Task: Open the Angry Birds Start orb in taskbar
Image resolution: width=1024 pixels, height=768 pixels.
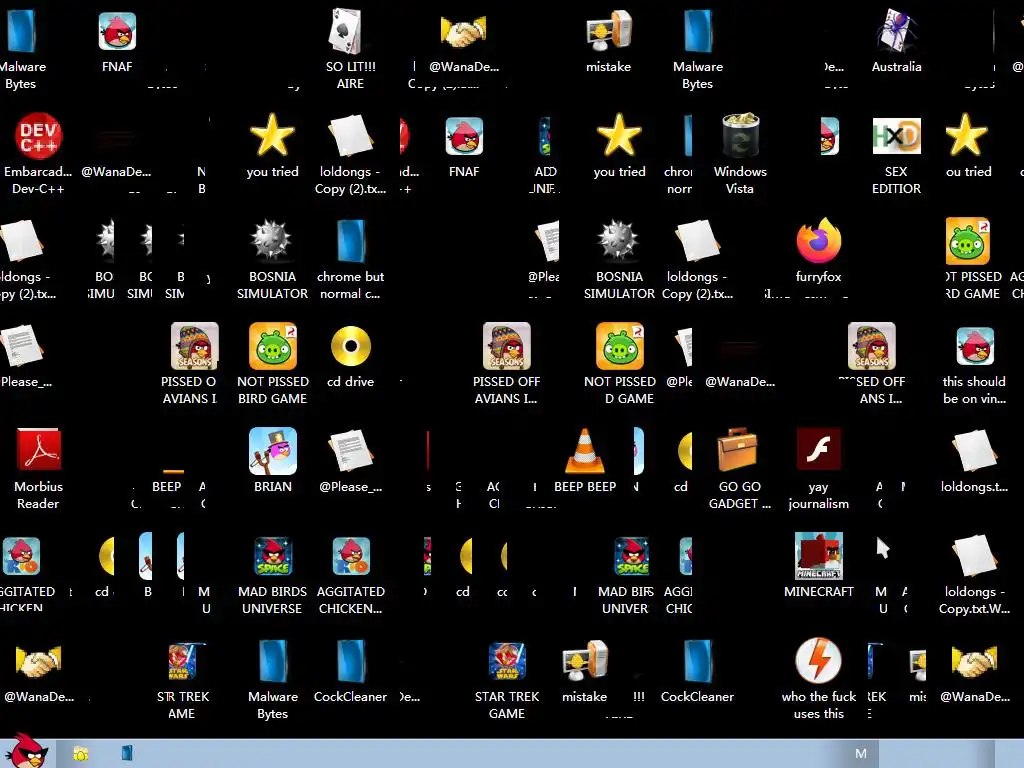Action: tap(26, 751)
